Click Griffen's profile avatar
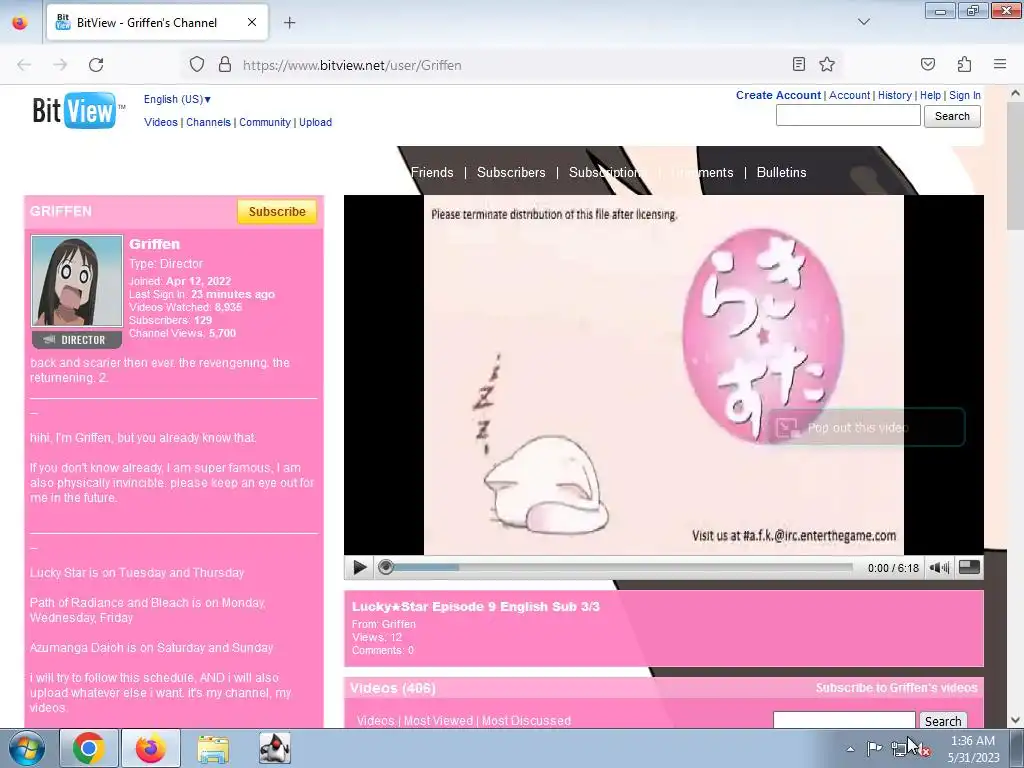The image size is (1024, 768). (77, 281)
